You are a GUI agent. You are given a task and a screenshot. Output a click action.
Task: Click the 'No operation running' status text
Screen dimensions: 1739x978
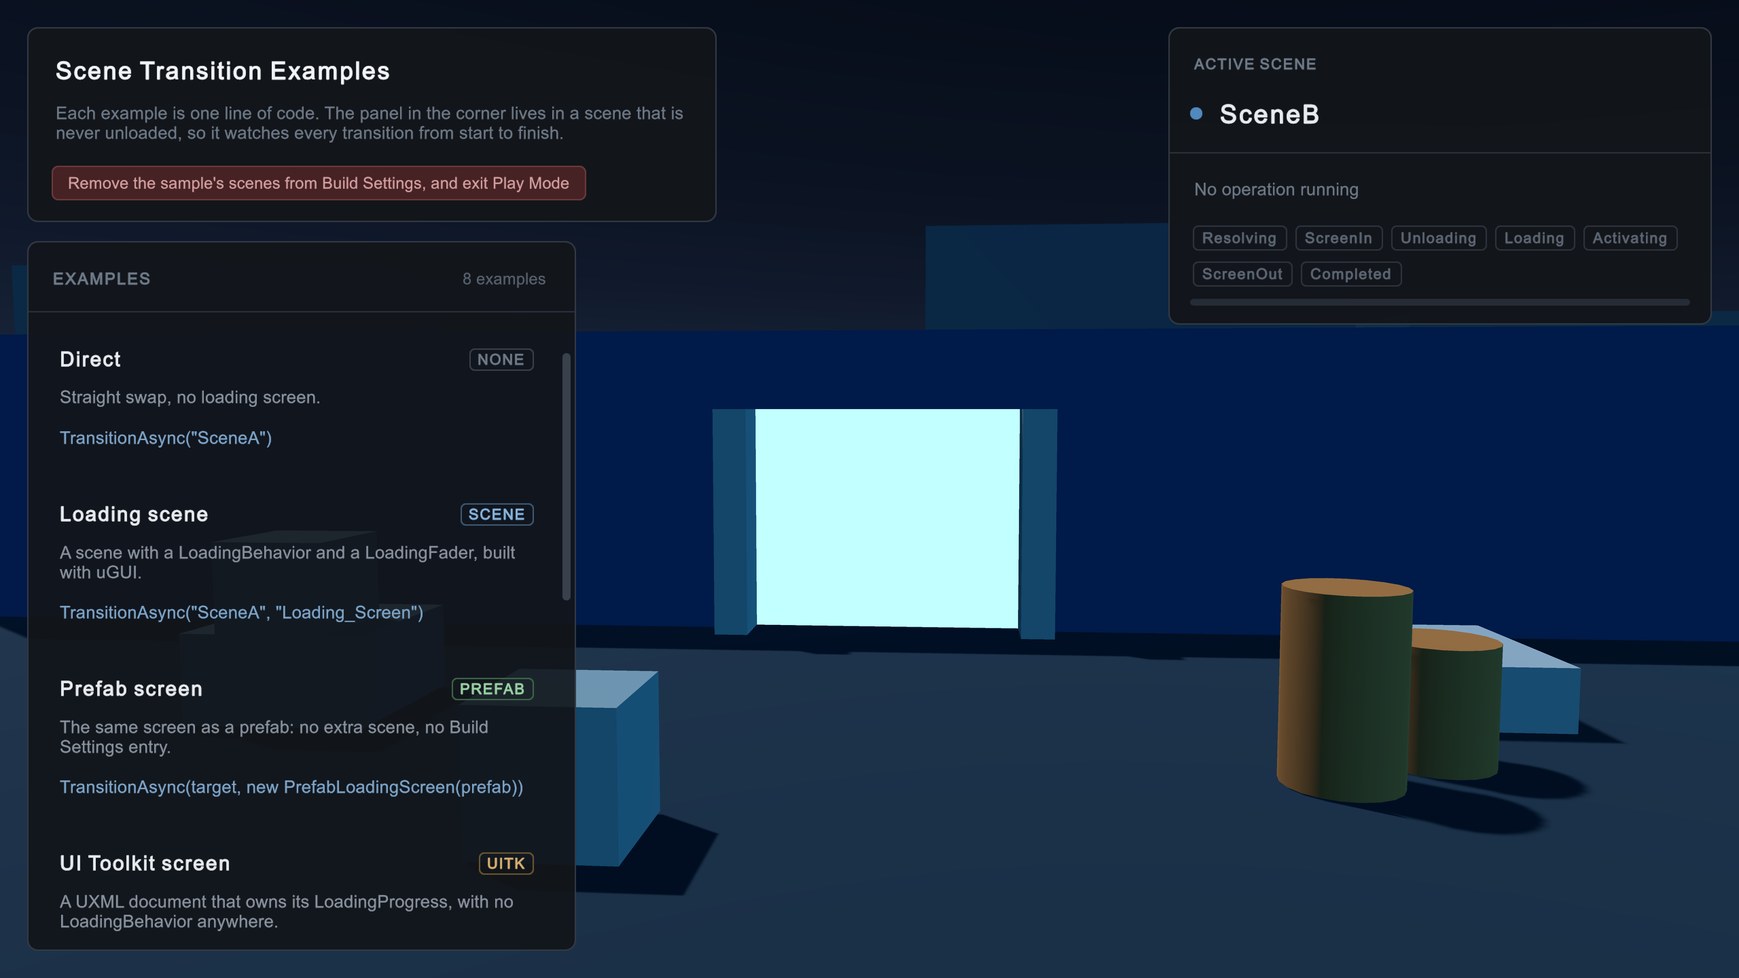pos(1276,190)
